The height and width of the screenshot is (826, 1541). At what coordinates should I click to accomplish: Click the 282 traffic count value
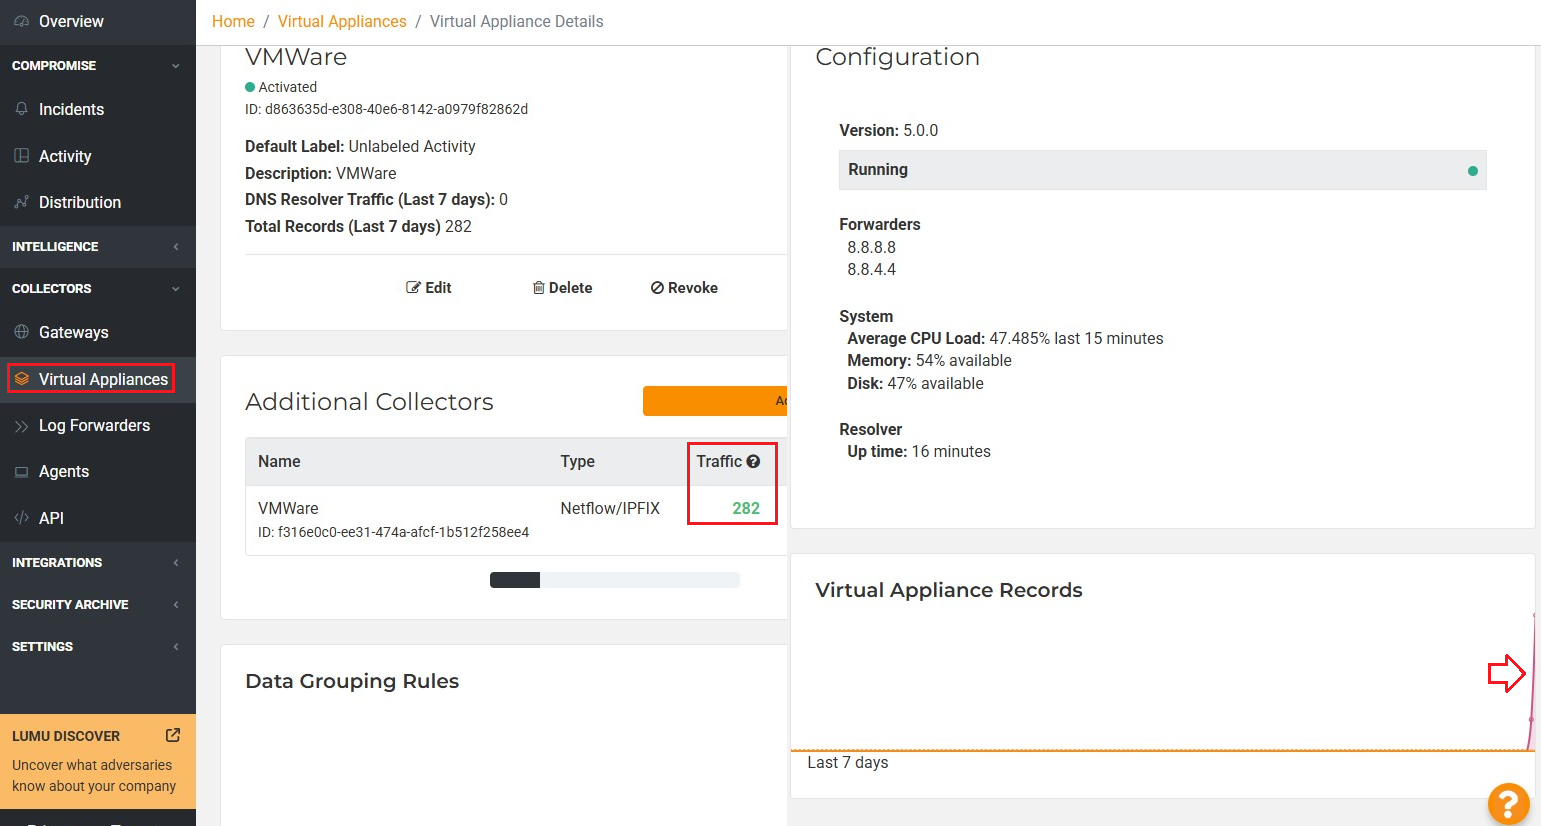tap(745, 508)
